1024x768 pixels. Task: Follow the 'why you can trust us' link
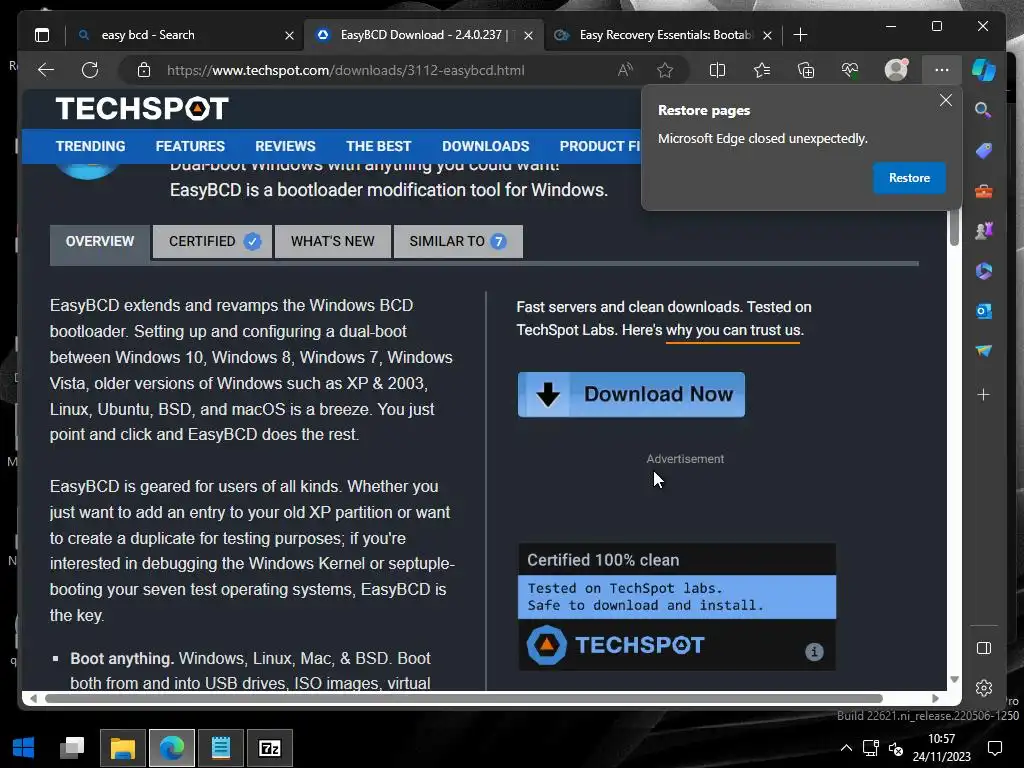[x=734, y=330]
